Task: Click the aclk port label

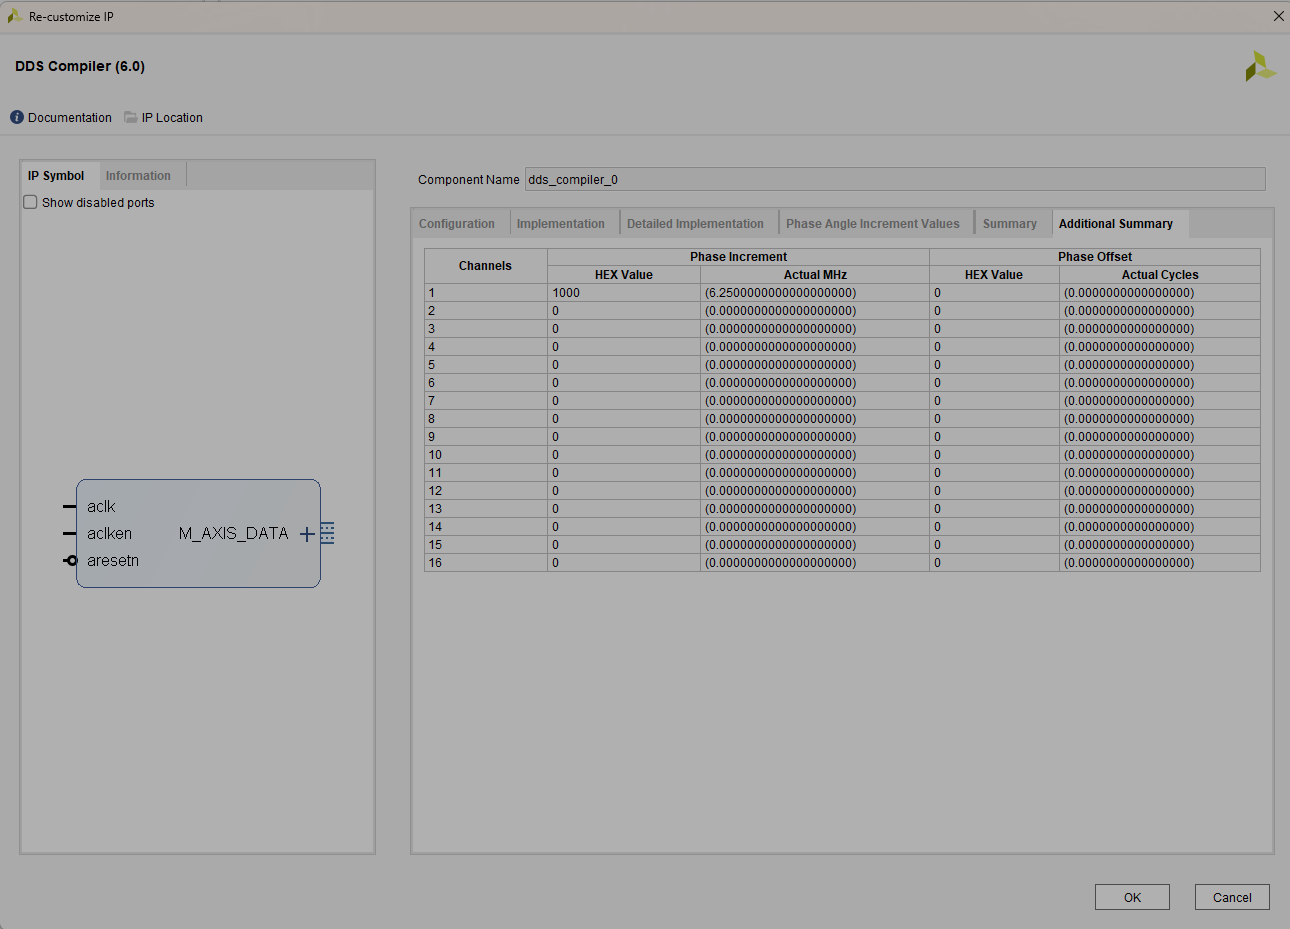Action: [x=101, y=507]
